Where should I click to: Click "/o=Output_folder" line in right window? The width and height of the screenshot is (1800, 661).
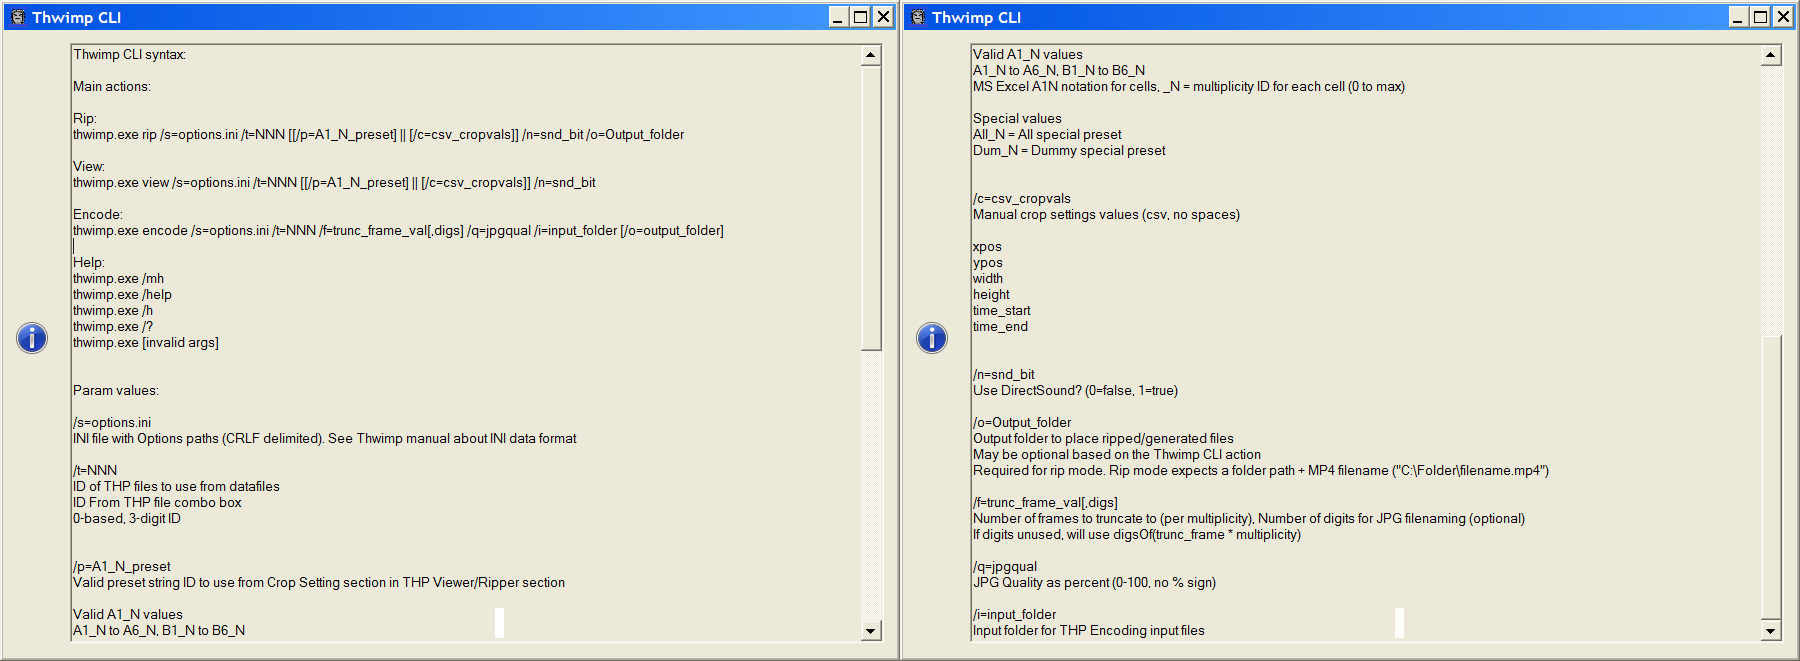click(1022, 423)
